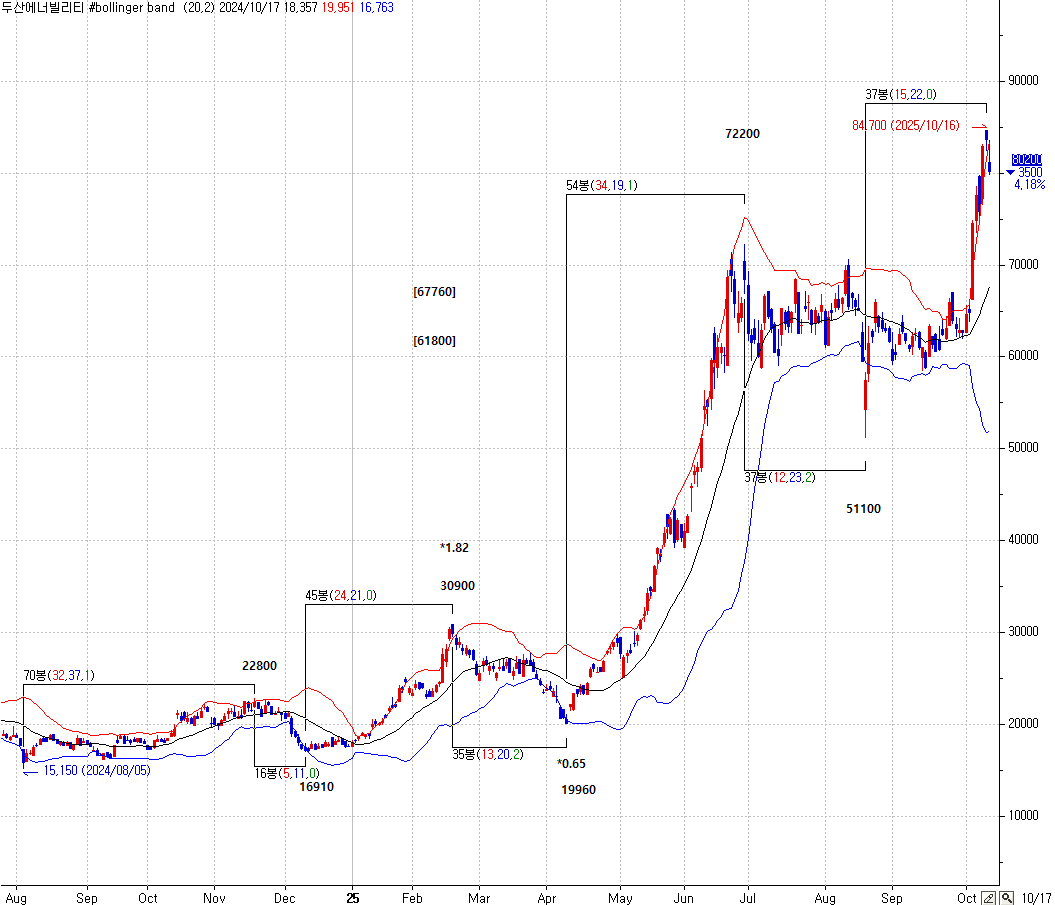Click the 51100 low price annotation

pyautogui.click(x=863, y=509)
